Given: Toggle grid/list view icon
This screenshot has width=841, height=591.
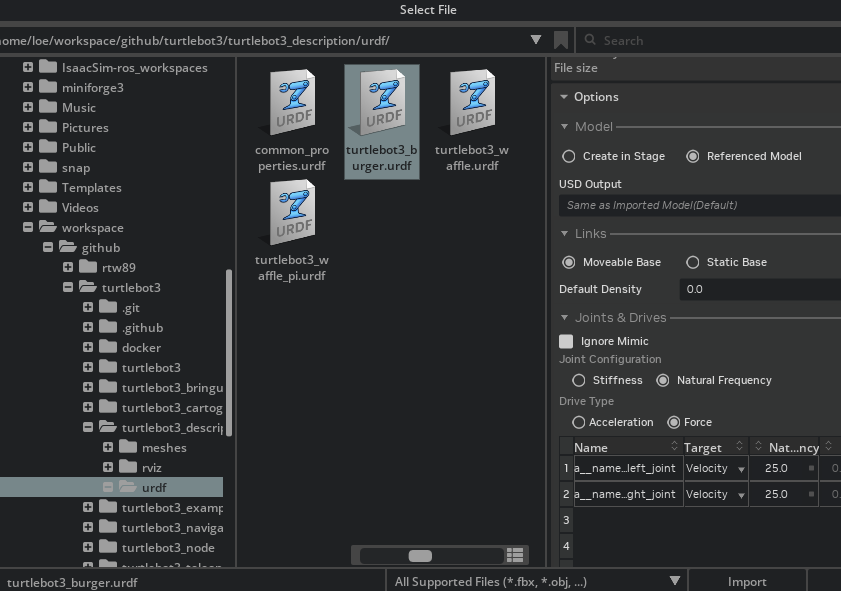Looking at the screenshot, I should 515,555.
